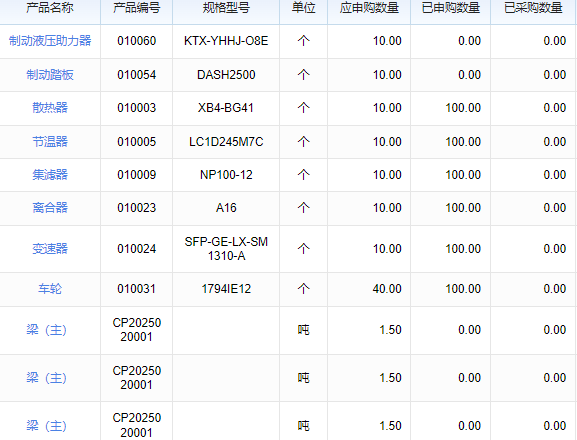Screen dimensions: 577x440
Task: Click the SFP-GE-LX-SM 1310-A specification cell
Action: point(226,249)
